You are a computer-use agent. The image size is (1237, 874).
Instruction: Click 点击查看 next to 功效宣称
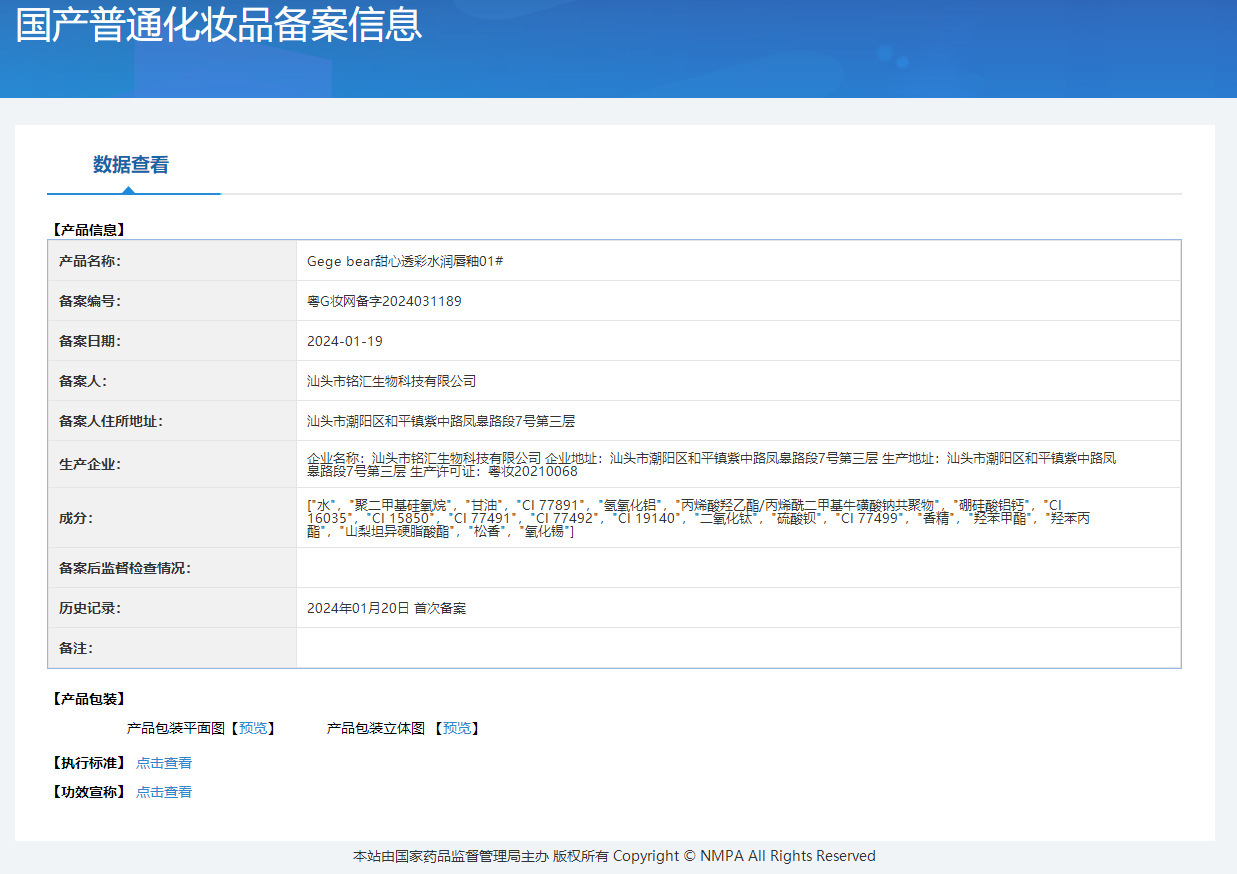click(x=164, y=792)
